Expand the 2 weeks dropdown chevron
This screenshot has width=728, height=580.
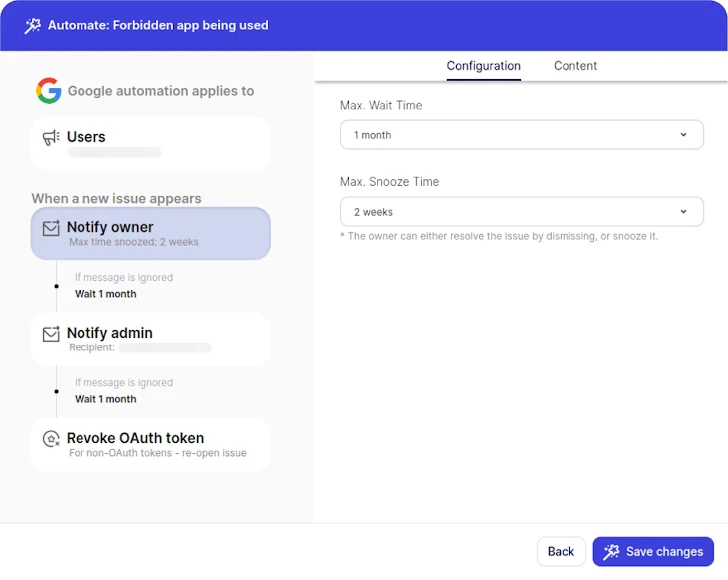click(x=684, y=212)
